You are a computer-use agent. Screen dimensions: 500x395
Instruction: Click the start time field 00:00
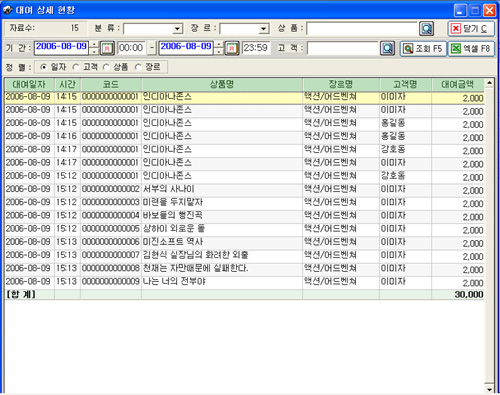coord(131,48)
